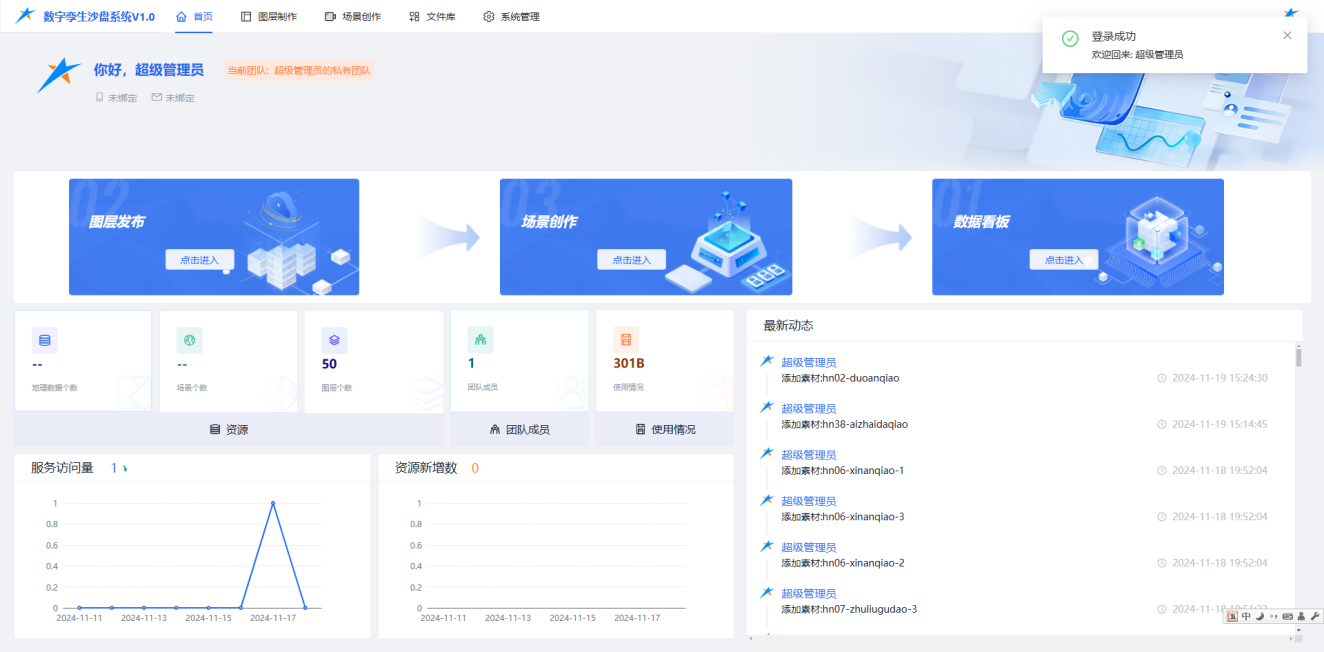The image size is (1324, 652).
Task: Select the 团队成员 section tab
Action: (519, 429)
